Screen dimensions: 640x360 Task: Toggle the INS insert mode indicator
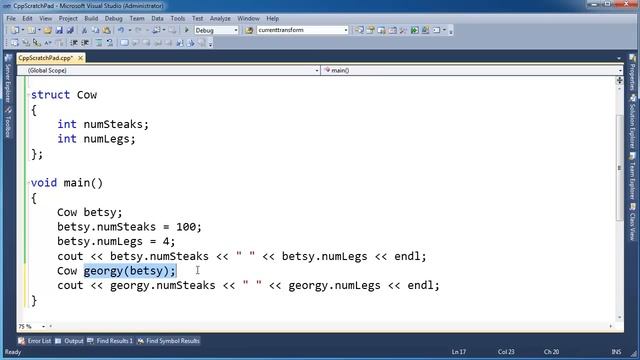point(616,352)
